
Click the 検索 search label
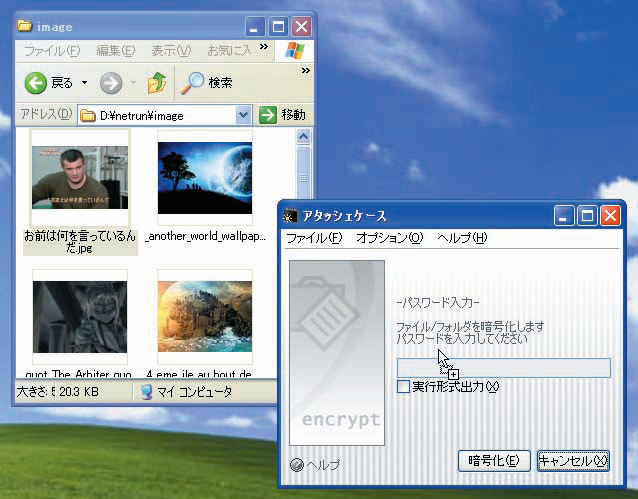coord(220,83)
